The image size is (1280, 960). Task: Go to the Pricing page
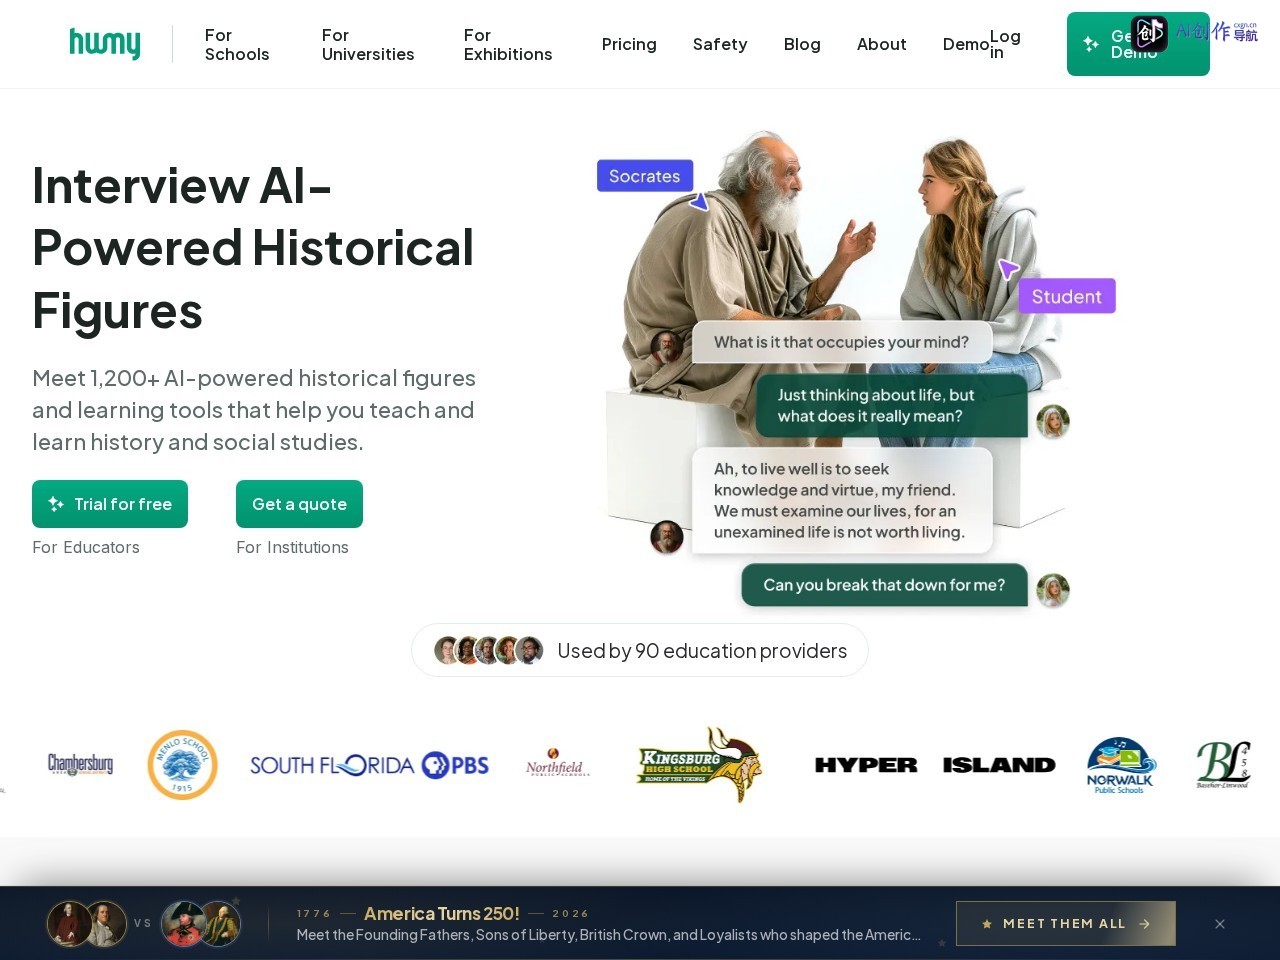click(x=629, y=44)
